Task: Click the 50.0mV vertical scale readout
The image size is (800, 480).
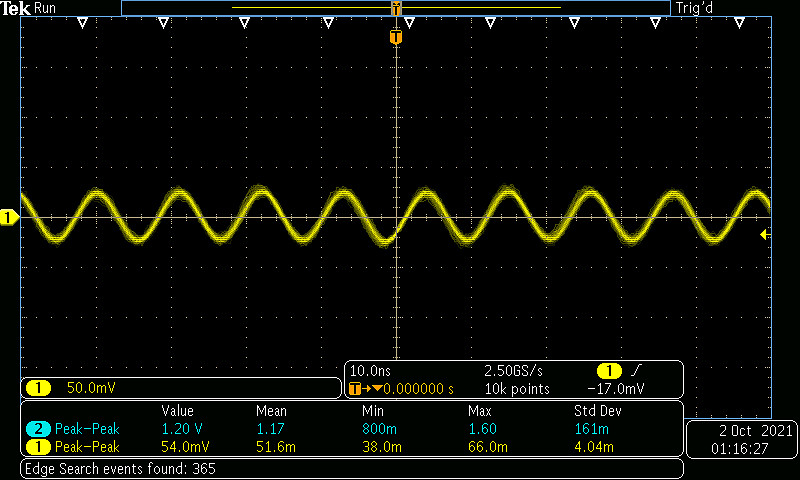Action: (91, 388)
